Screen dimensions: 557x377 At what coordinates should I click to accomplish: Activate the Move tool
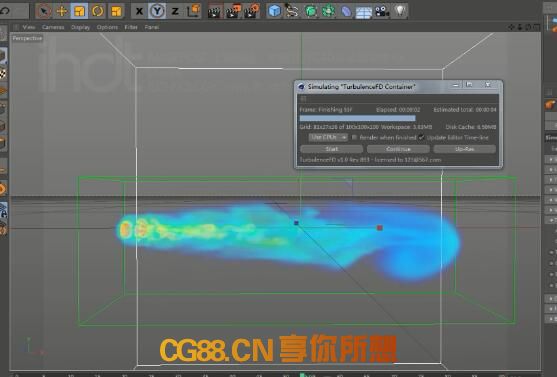pyautogui.click(x=61, y=11)
